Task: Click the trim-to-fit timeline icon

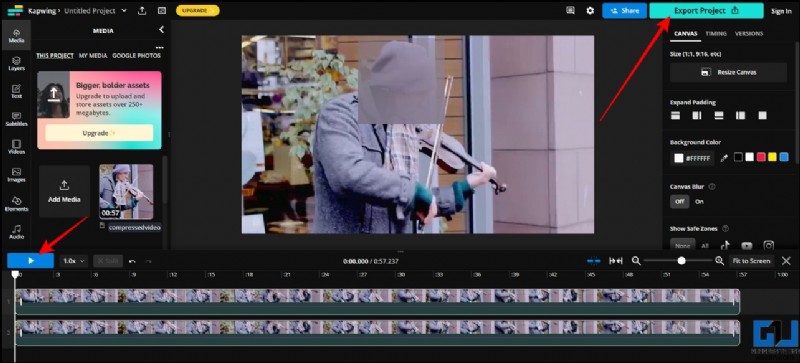Action: click(616, 260)
